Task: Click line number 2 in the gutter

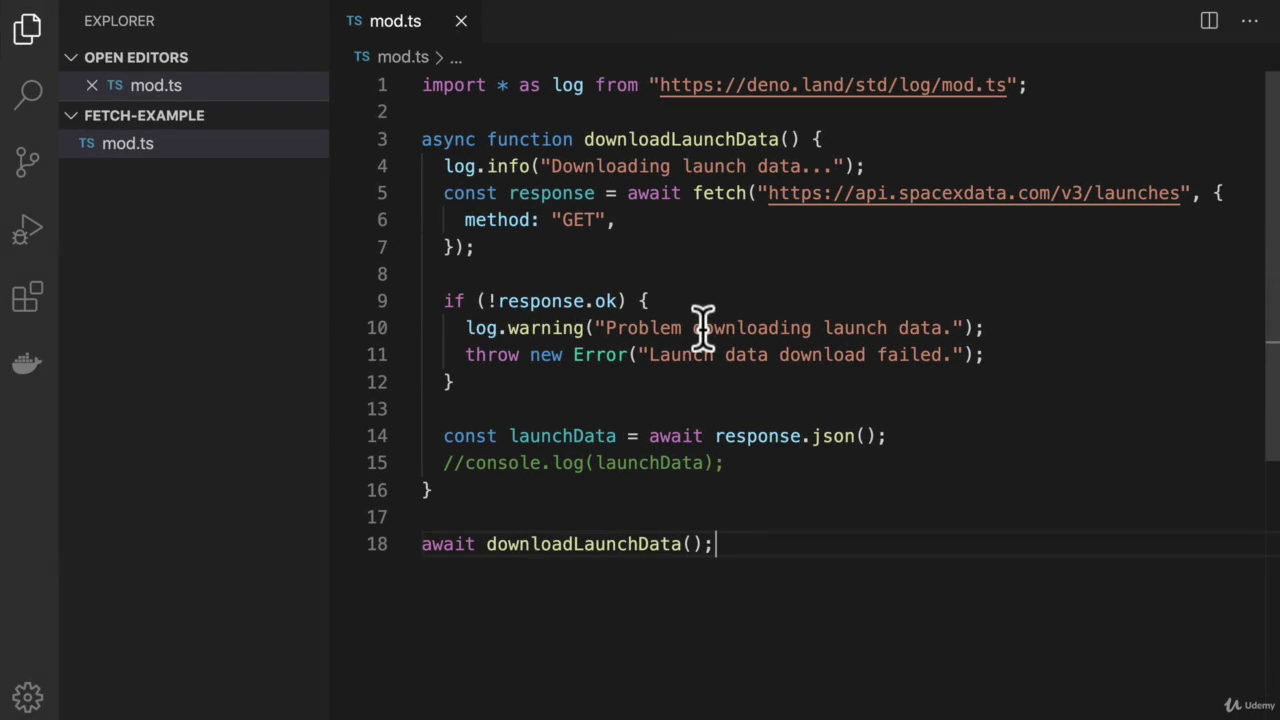Action: coord(382,112)
